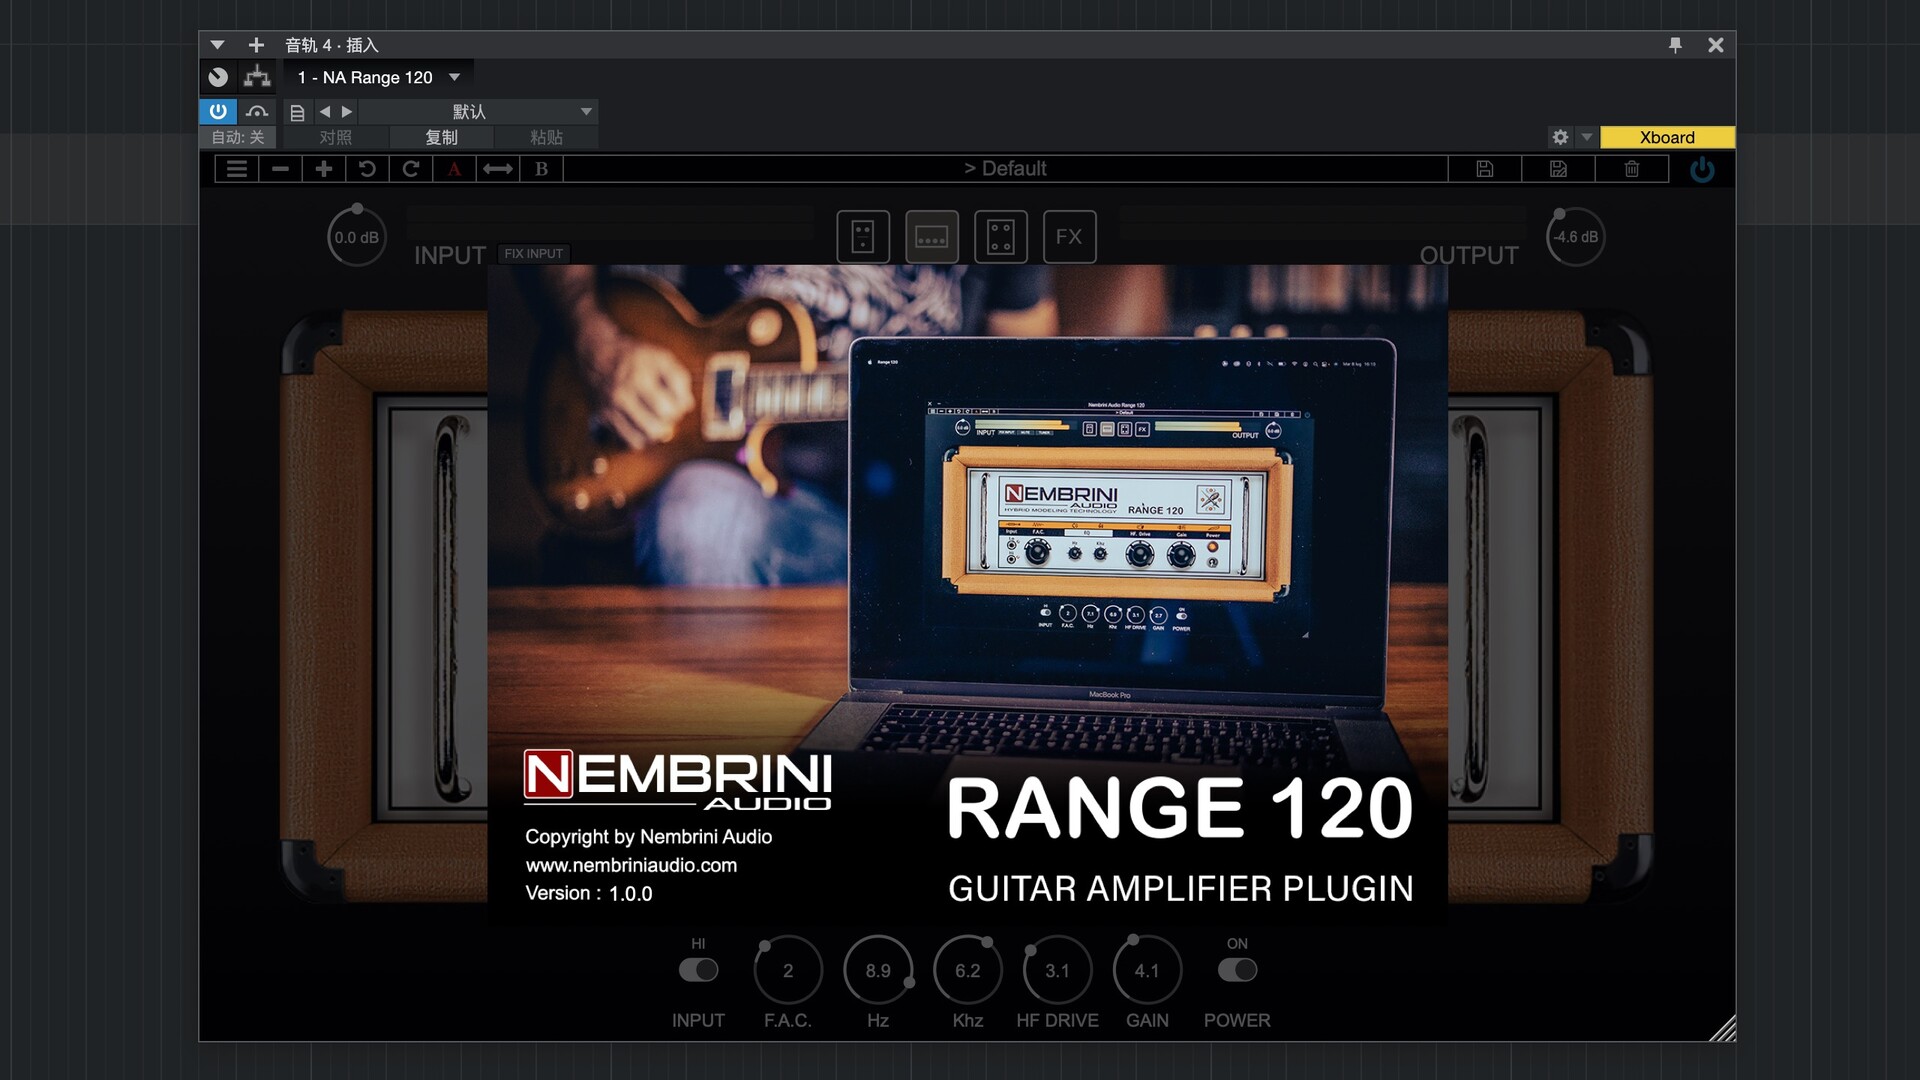
Task: Toggle the blue plugin power icon at top right
Action: coord(1702,170)
